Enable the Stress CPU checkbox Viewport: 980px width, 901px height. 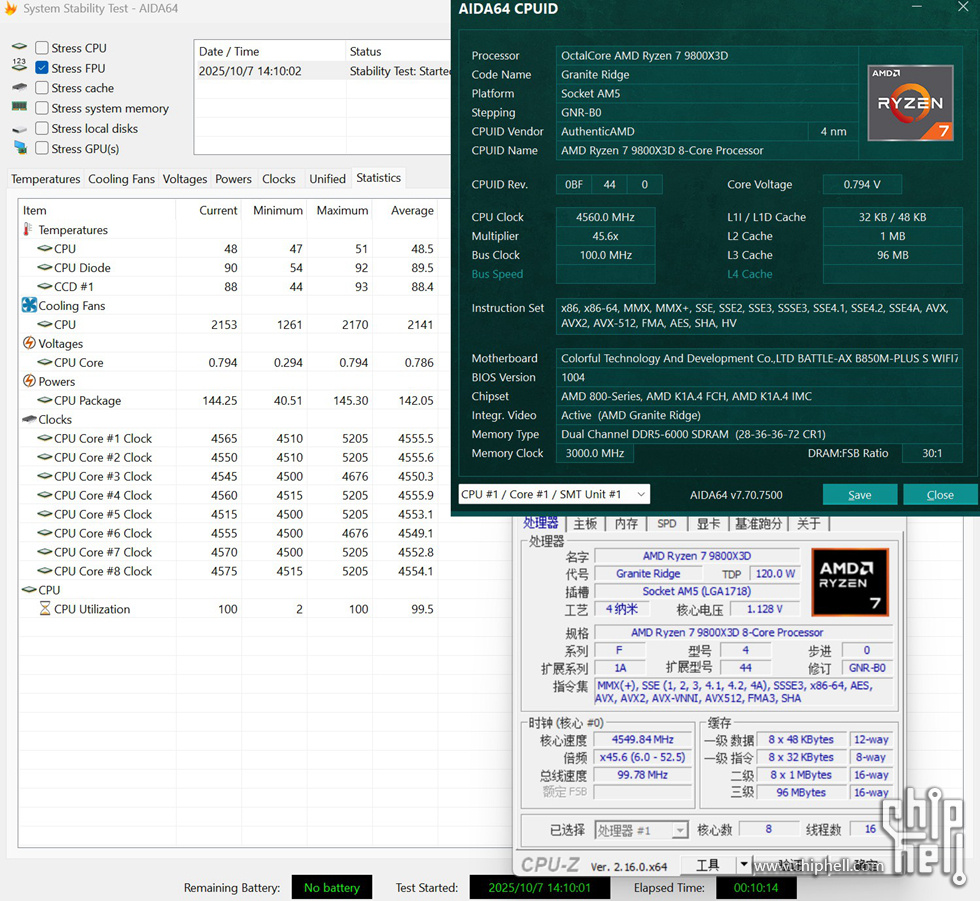42,48
